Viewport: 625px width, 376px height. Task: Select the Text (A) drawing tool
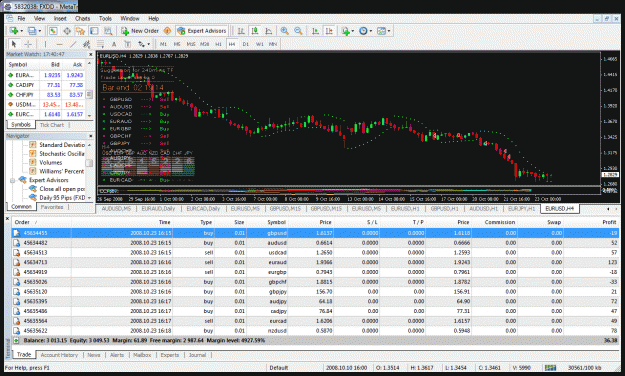coord(114,44)
